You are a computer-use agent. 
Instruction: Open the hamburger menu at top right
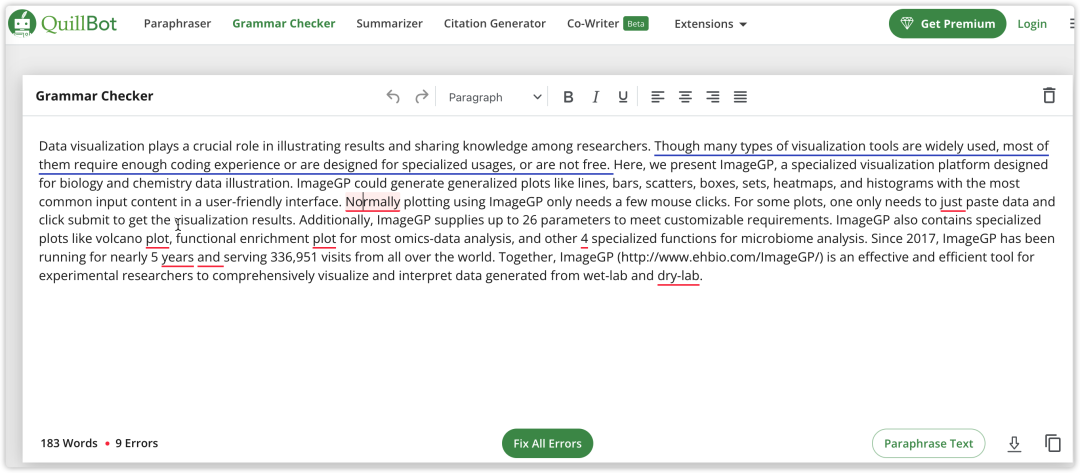[x=1073, y=23]
